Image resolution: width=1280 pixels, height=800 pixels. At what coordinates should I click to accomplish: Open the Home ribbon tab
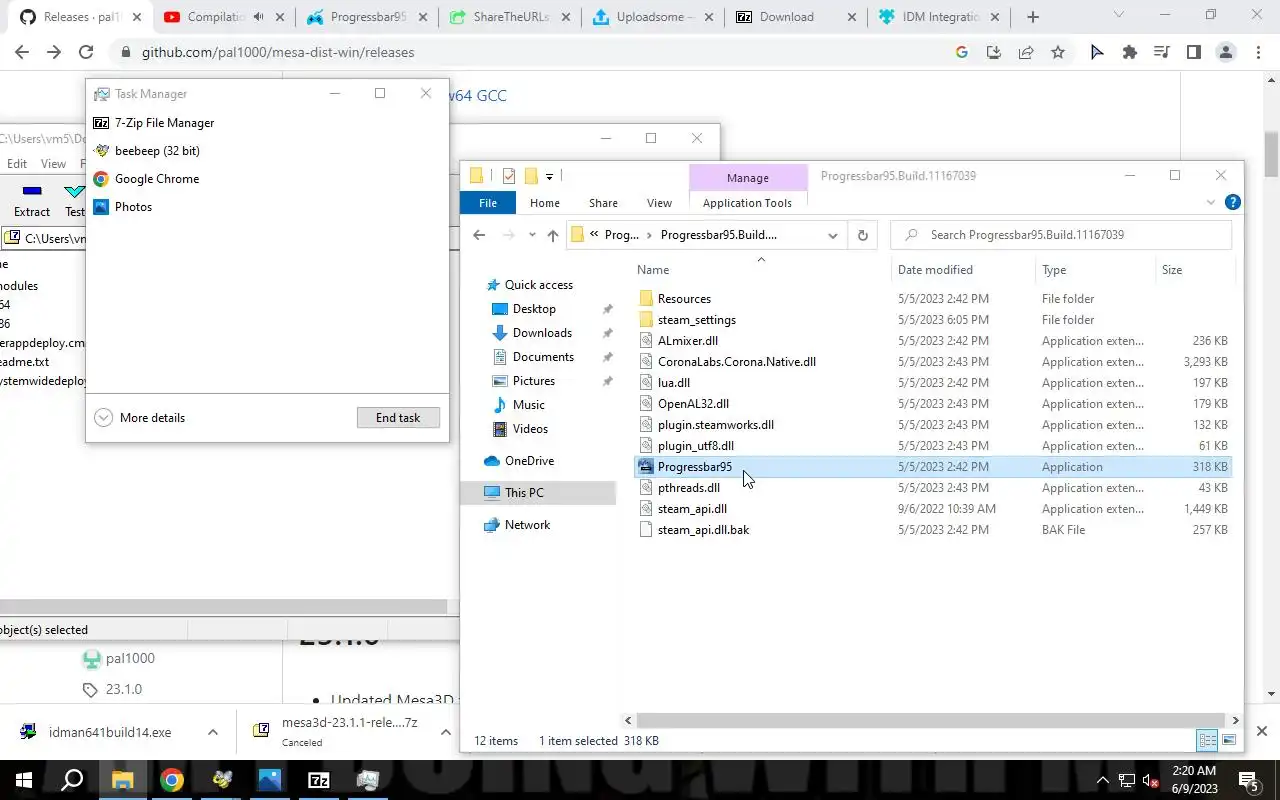(x=545, y=203)
